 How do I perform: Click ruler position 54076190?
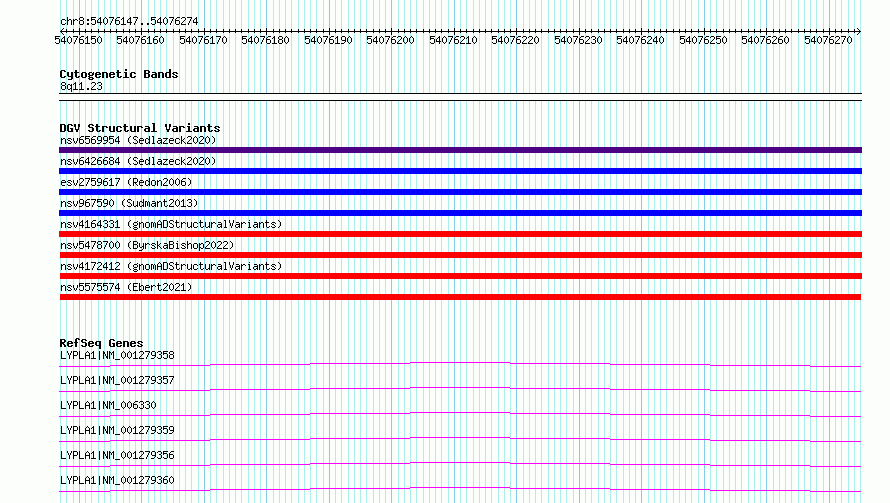(328, 40)
